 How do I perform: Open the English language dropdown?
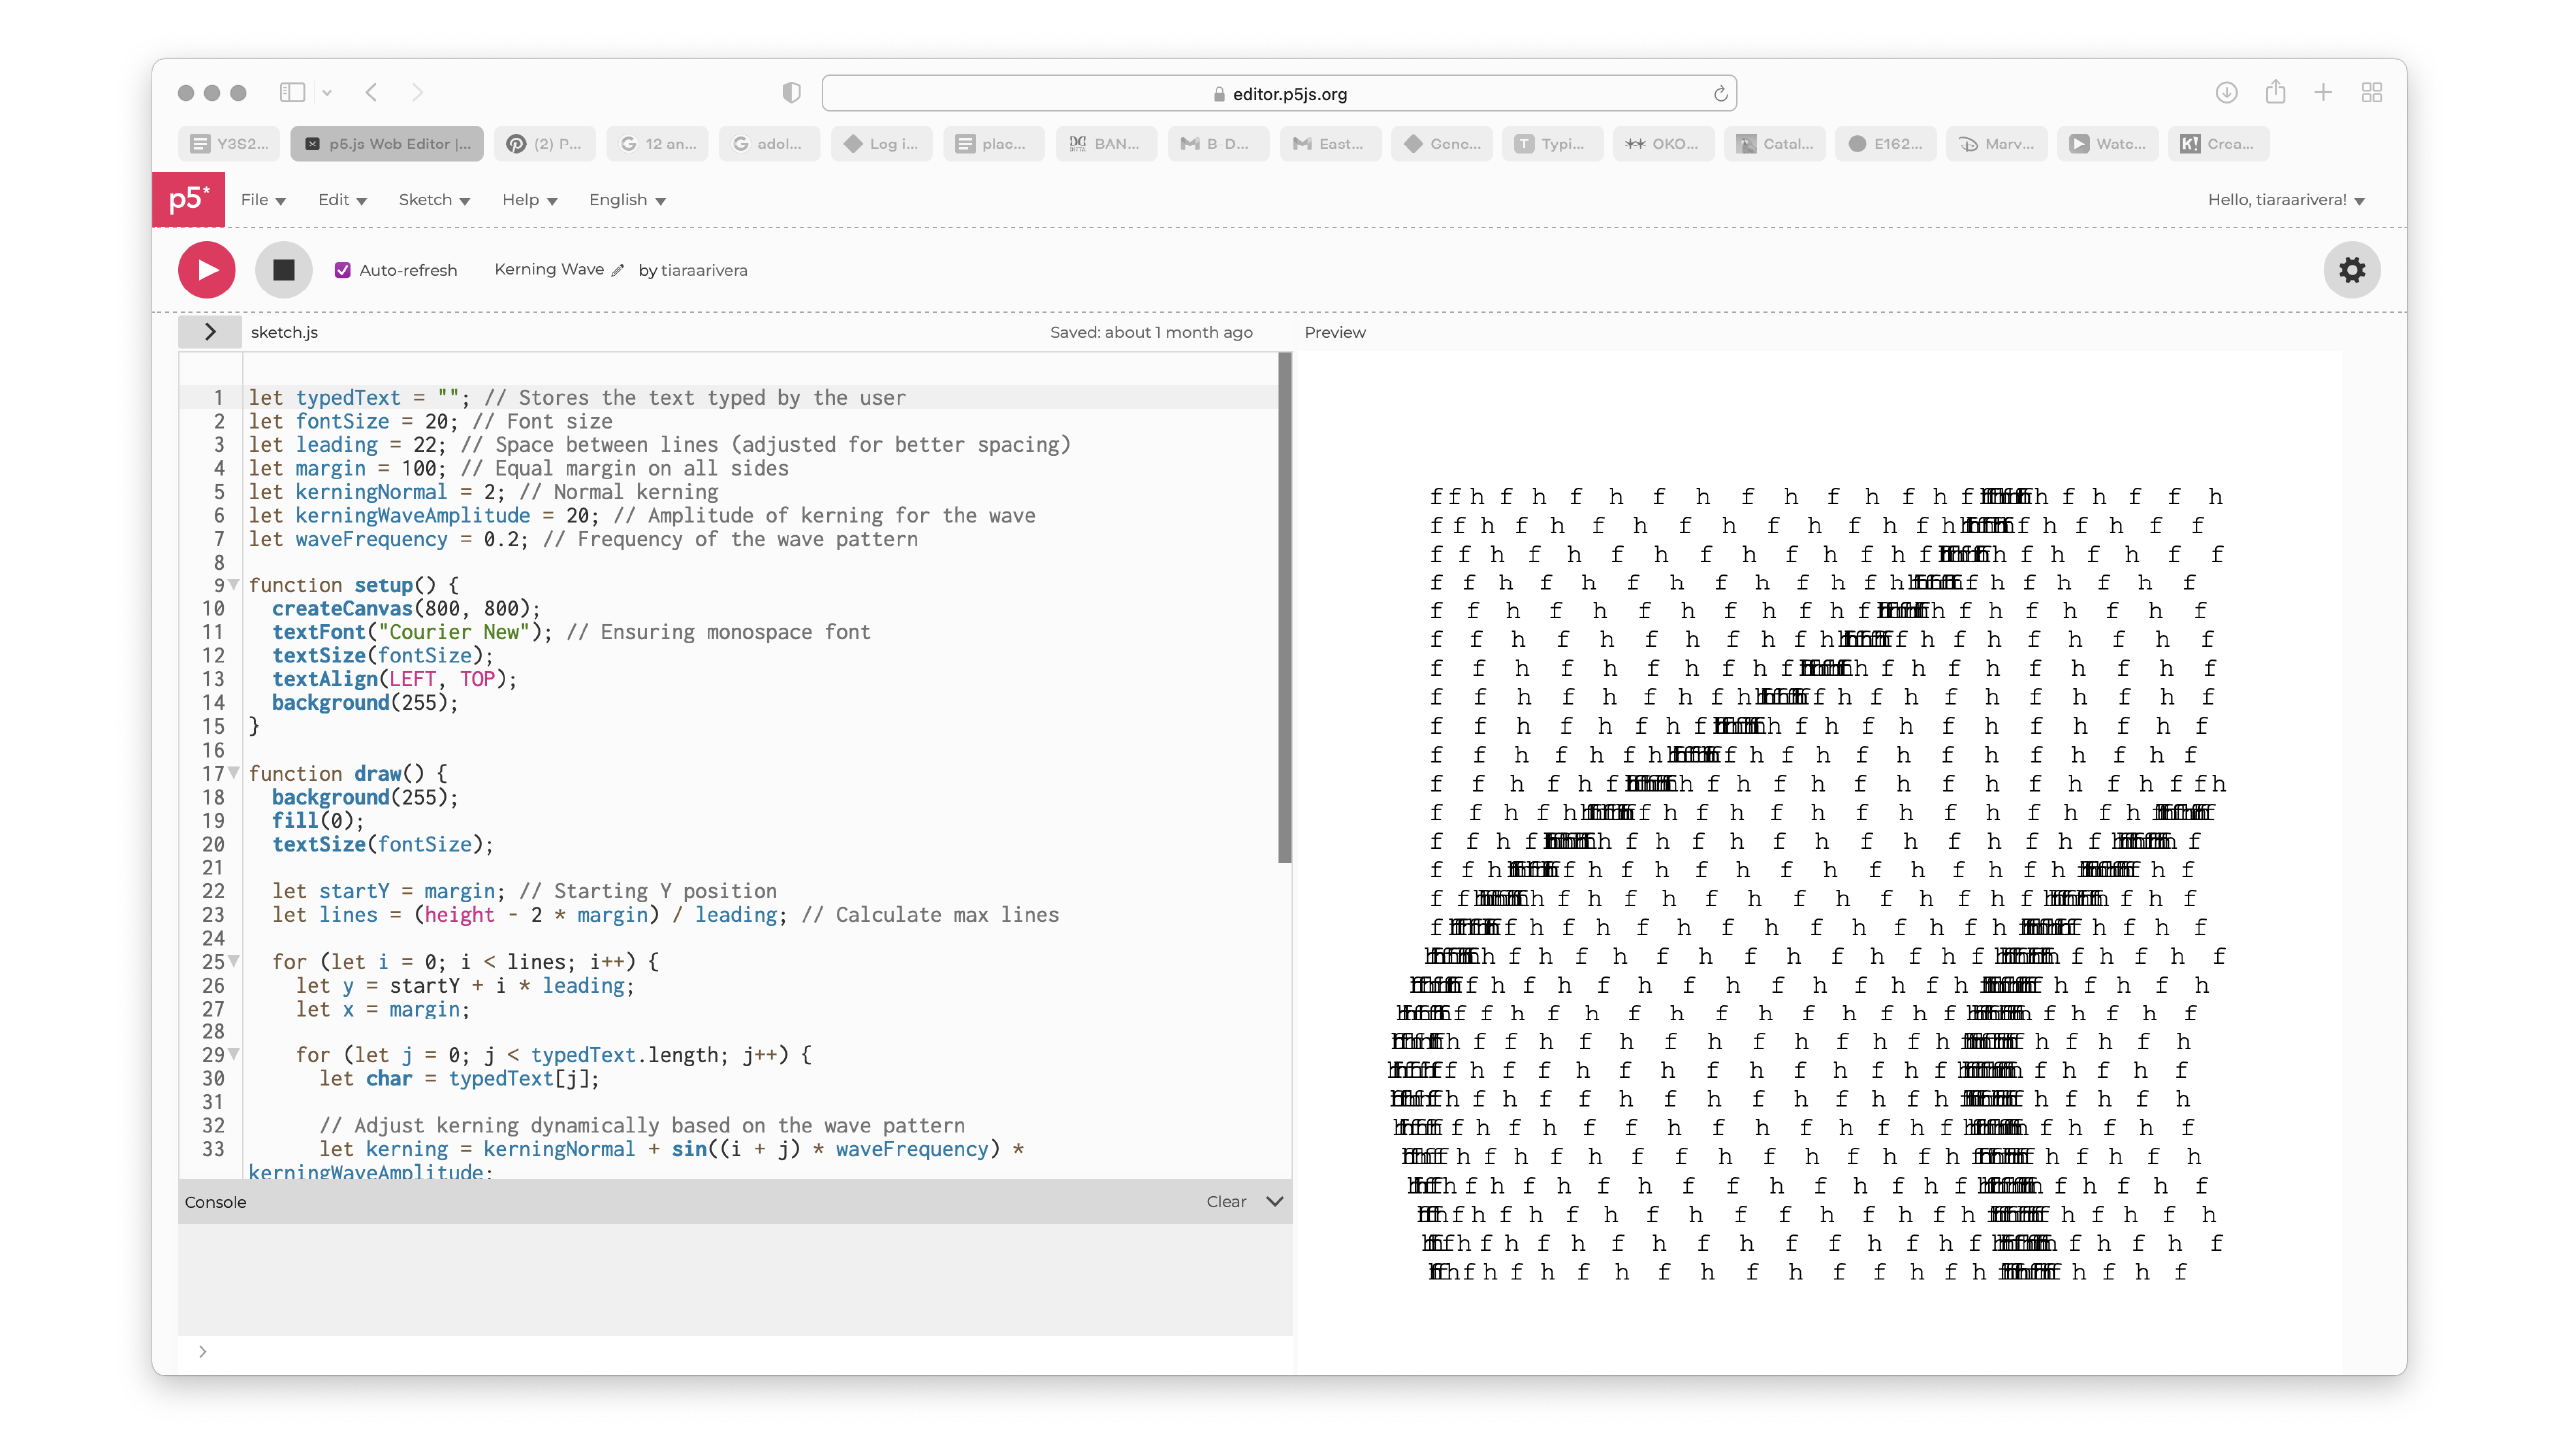pyautogui.click(x=627, y=200)
